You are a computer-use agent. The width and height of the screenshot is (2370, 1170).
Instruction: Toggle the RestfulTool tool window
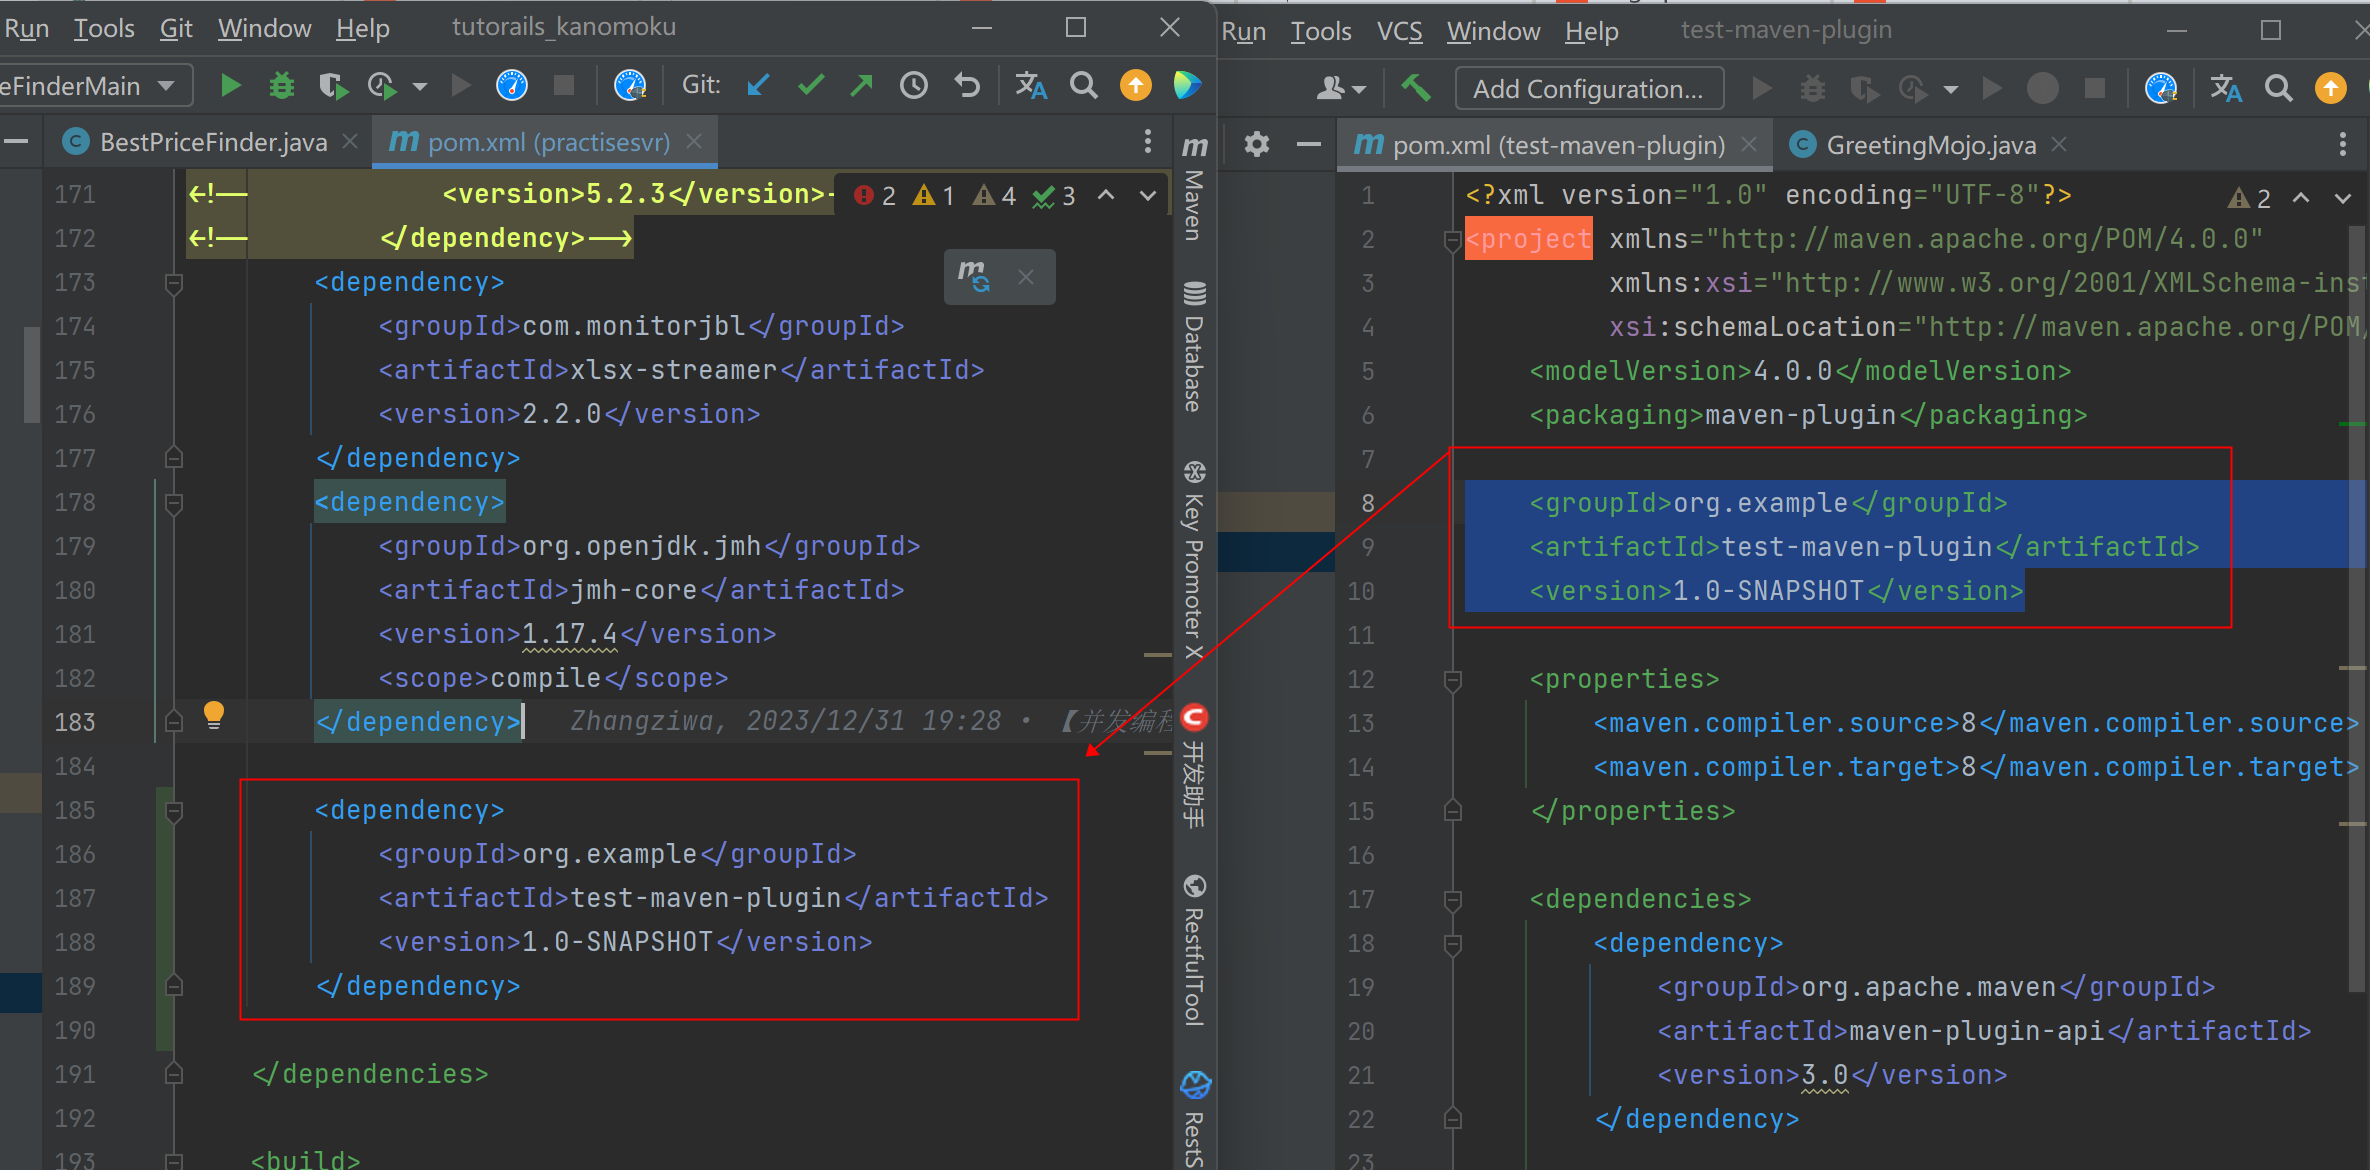1194,950
